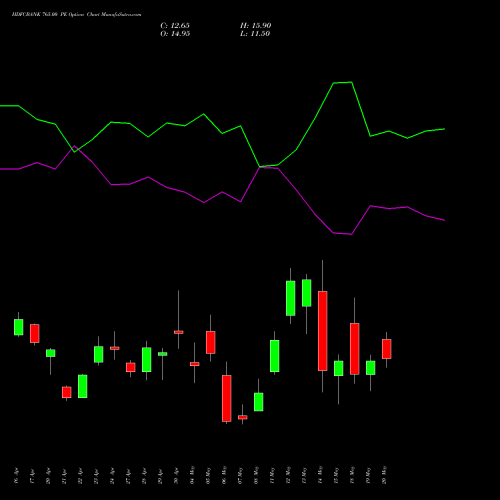Click the red candle for 18 May

pyautogui.click(x=355, y=349)
